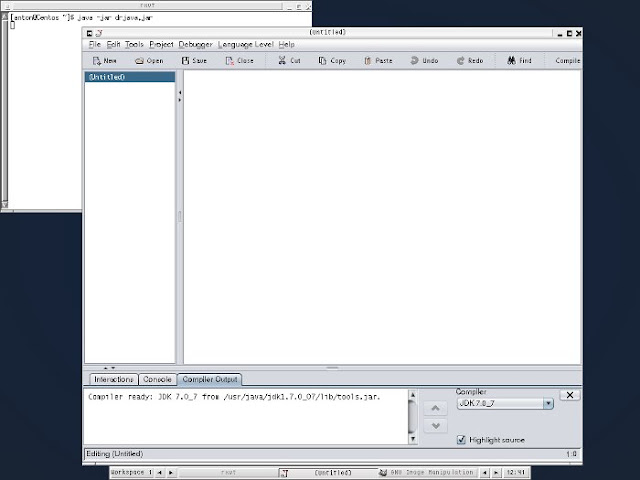
Task: Click the terminal window scrollbar
Action: click(4, 110)
